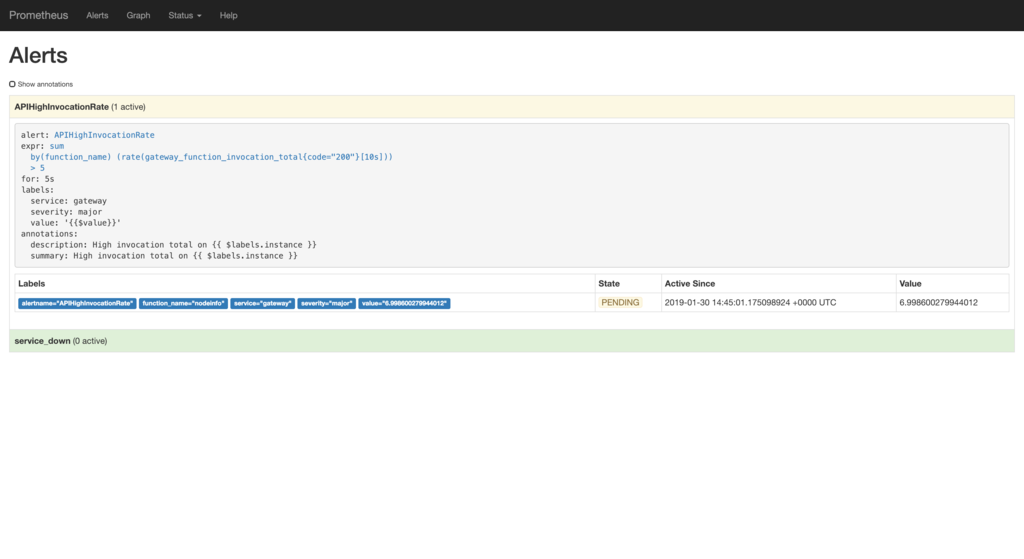Select the Active Since timestamp 2019-01-30 14:45:01
Viewport: 1024px width, 559px height.
point(750,302)
